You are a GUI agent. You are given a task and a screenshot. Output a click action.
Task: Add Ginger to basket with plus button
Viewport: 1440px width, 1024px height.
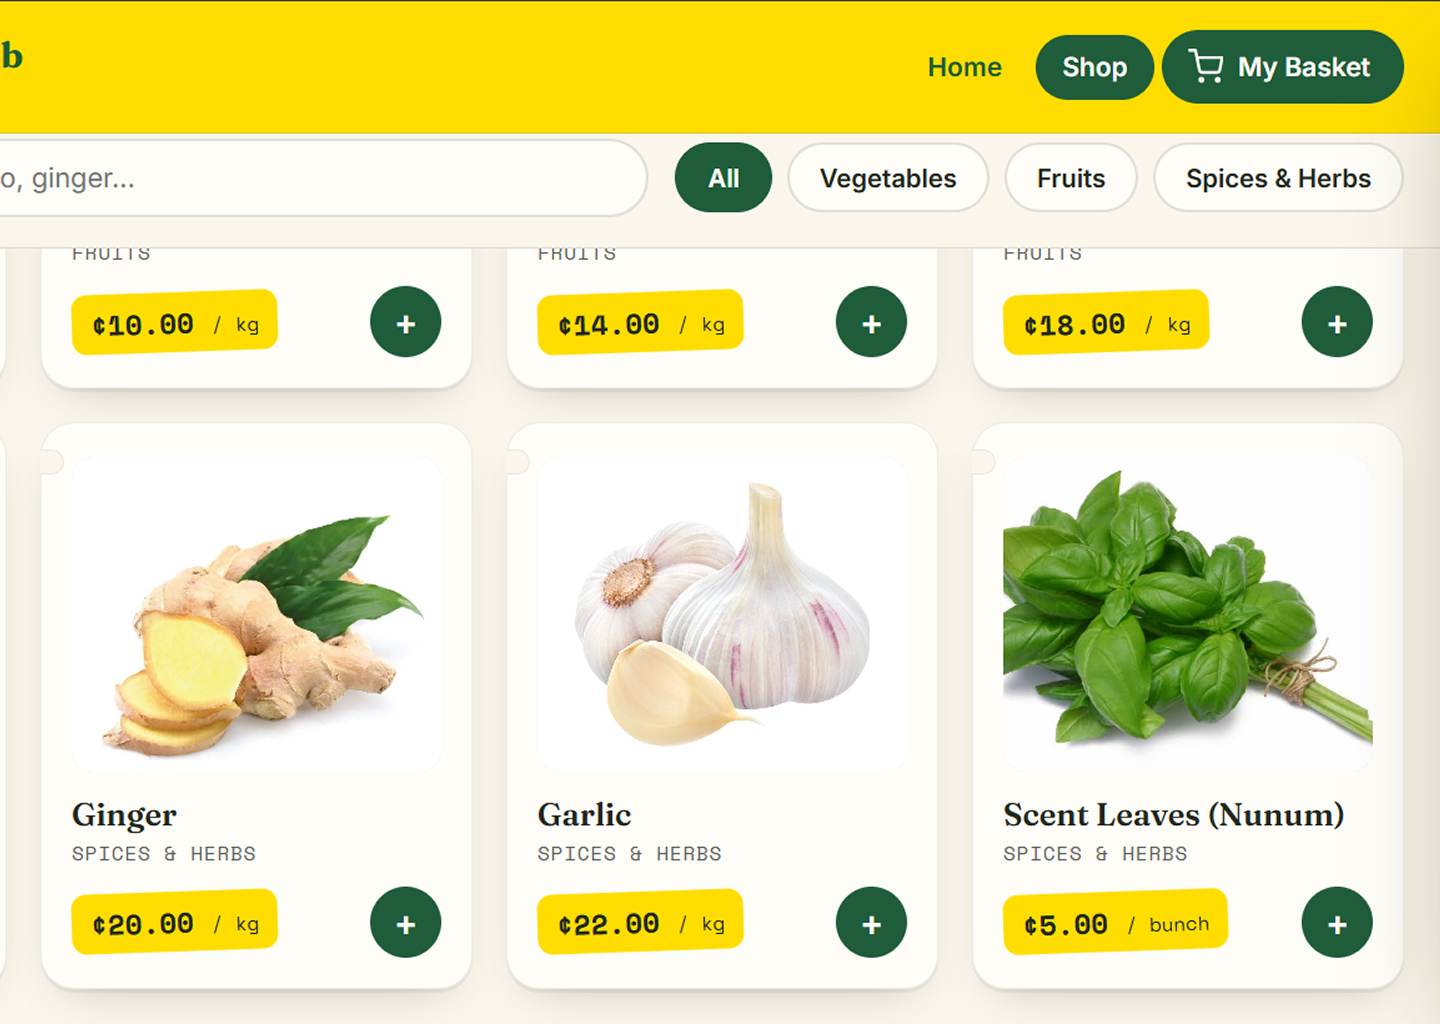tap(406, 922)
